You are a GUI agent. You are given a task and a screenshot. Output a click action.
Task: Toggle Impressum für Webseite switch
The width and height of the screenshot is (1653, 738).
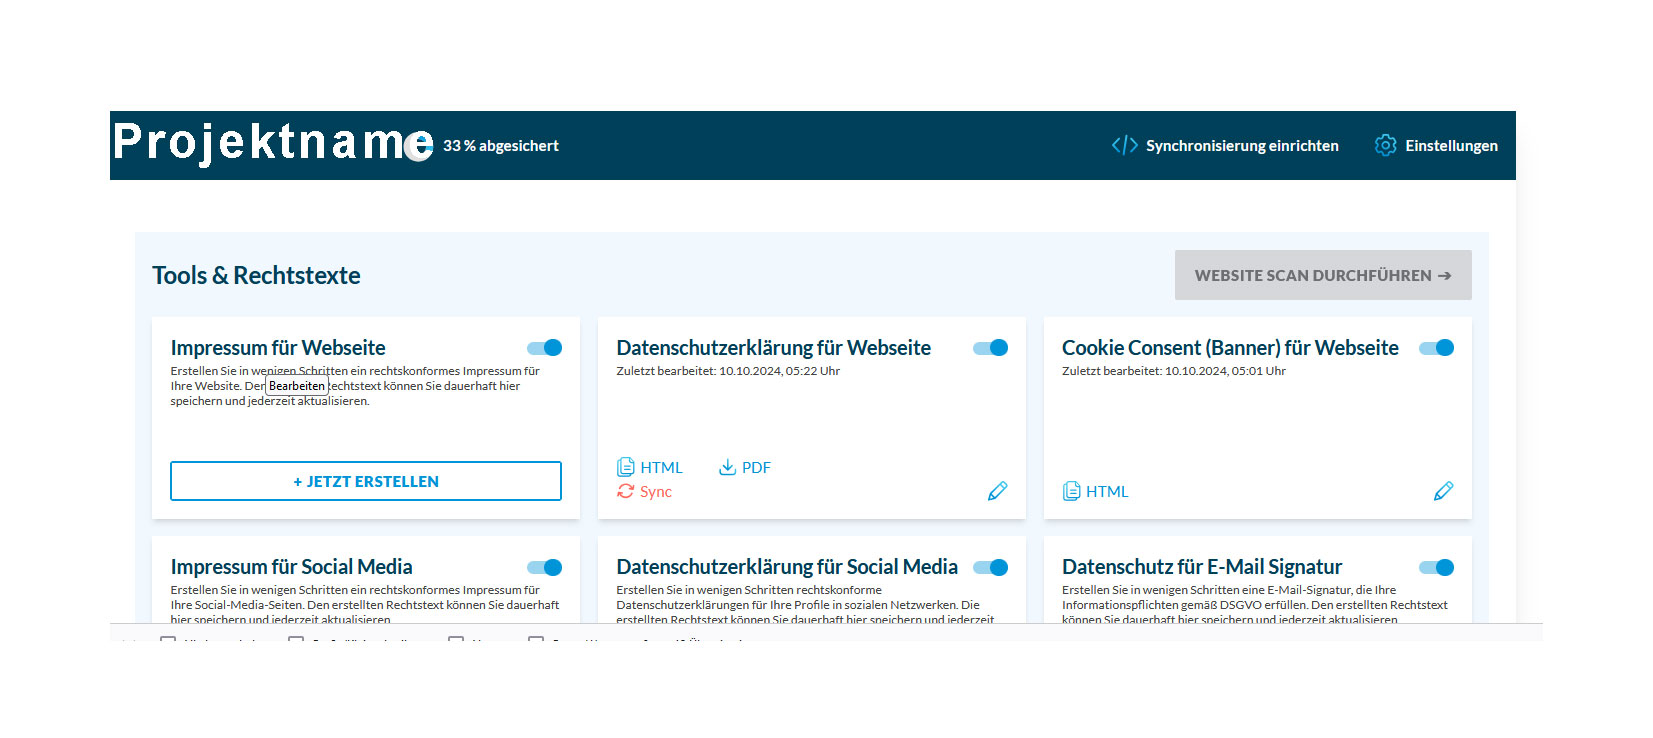[x=545, y=348]
